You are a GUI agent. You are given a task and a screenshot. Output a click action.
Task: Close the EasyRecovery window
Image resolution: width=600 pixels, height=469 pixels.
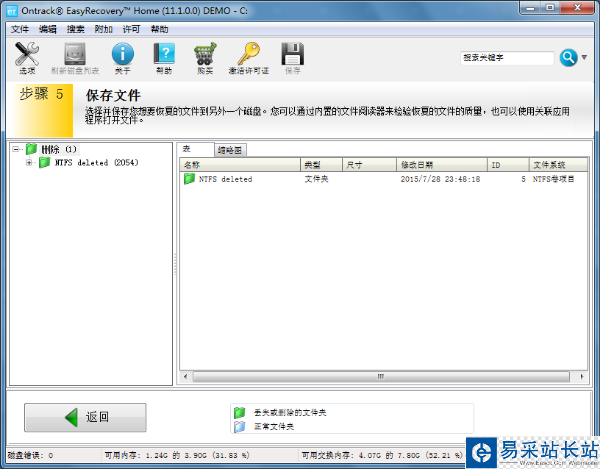(577, 8)
